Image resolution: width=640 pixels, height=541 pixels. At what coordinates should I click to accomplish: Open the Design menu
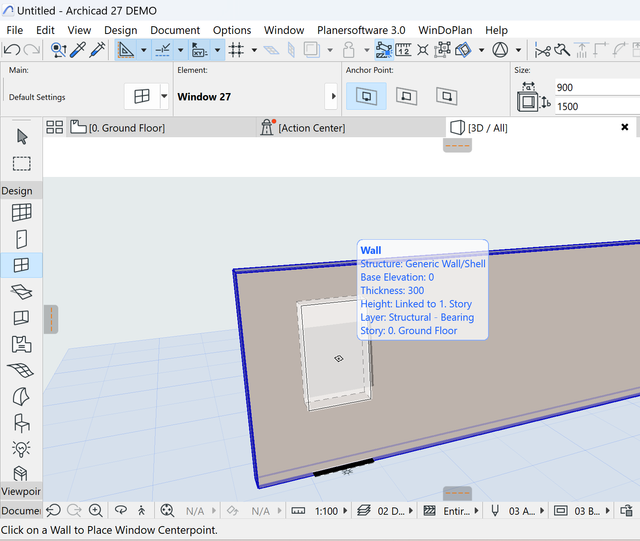point(120,30)
